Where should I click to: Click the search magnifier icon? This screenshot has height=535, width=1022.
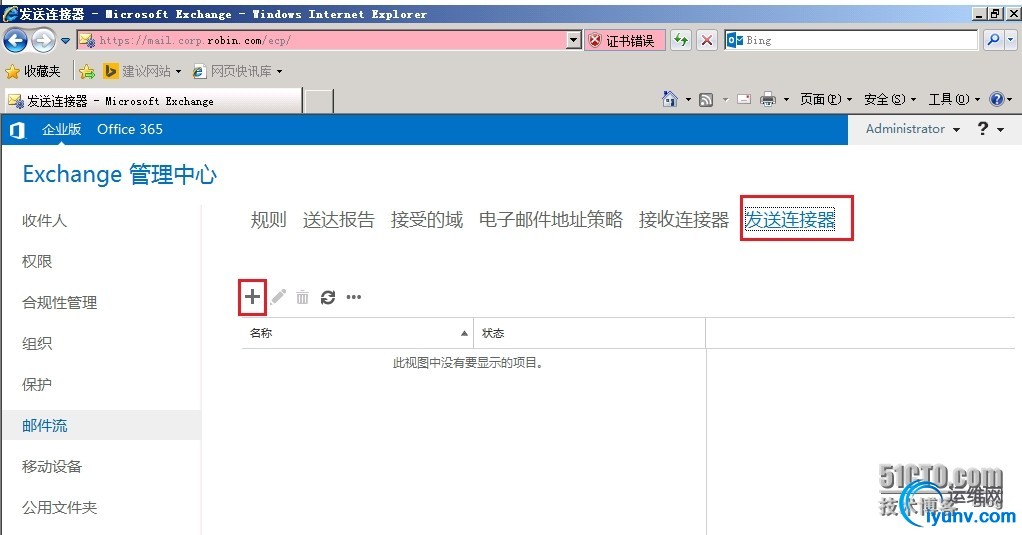[x=993, y=40]
